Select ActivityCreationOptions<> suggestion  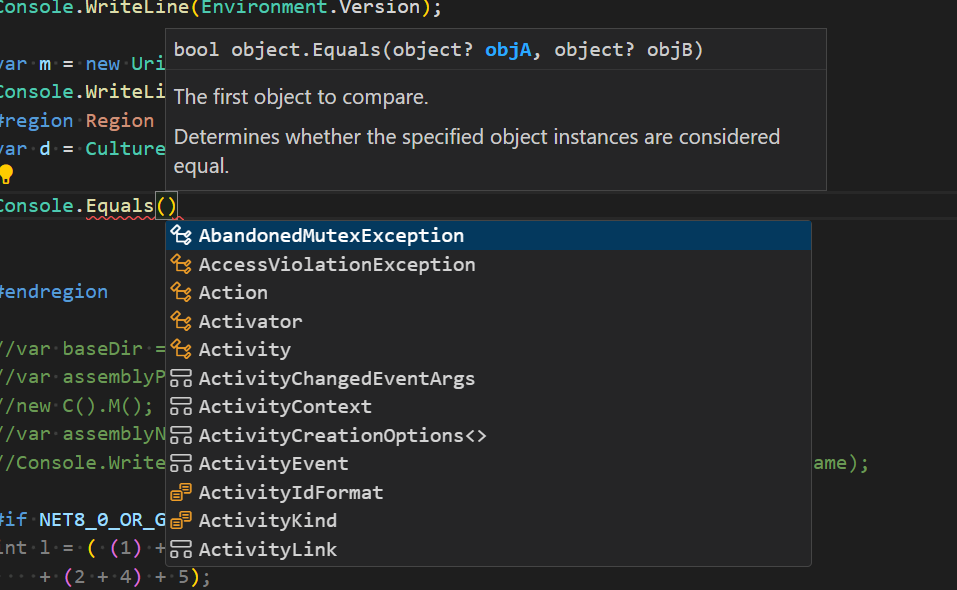click(x=341, y=435)
